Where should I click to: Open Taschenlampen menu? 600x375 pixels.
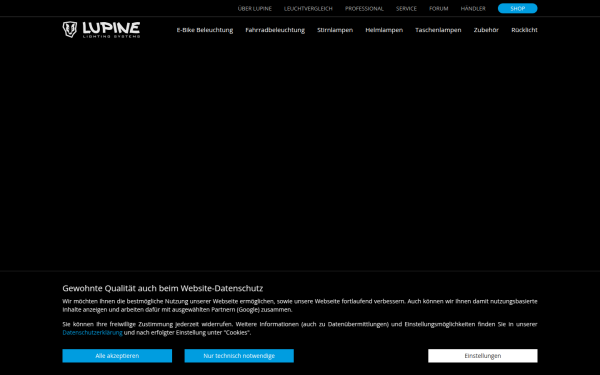point(438,30)
